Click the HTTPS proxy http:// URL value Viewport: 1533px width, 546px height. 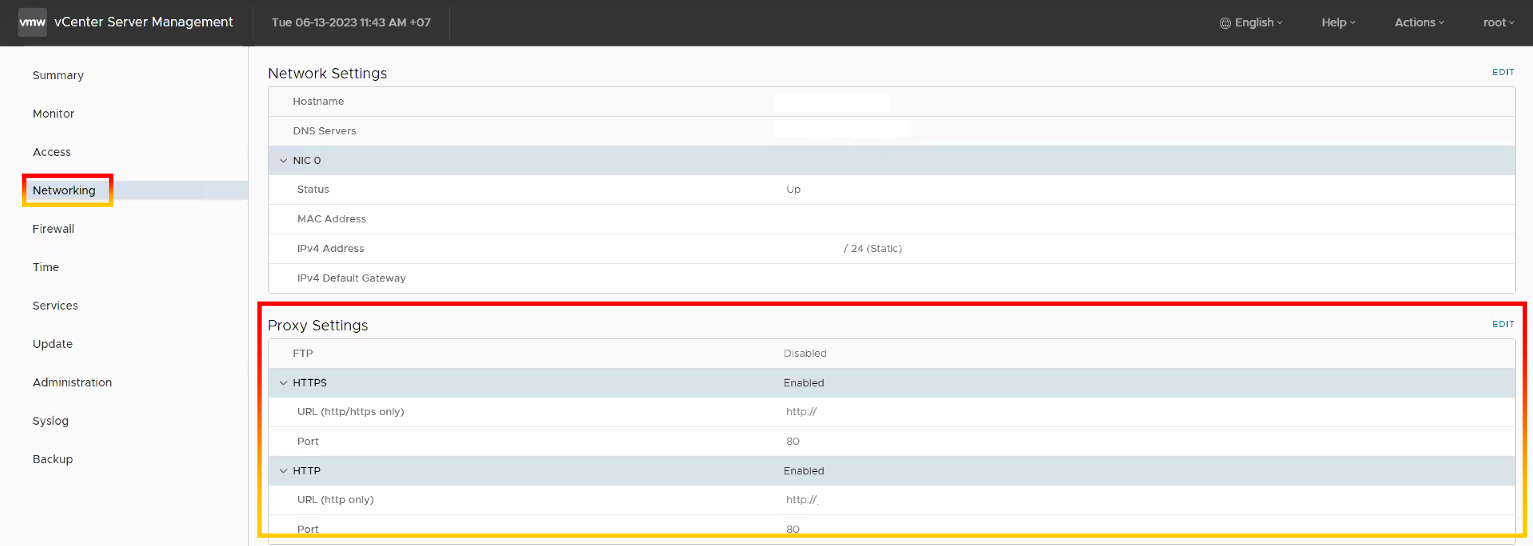click(x=802, y=412)
